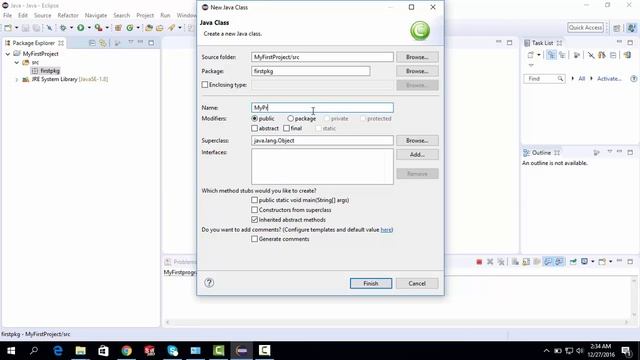Click the Debug bug icon in toolbar
The image size is (640, 360).
[63, 28]
